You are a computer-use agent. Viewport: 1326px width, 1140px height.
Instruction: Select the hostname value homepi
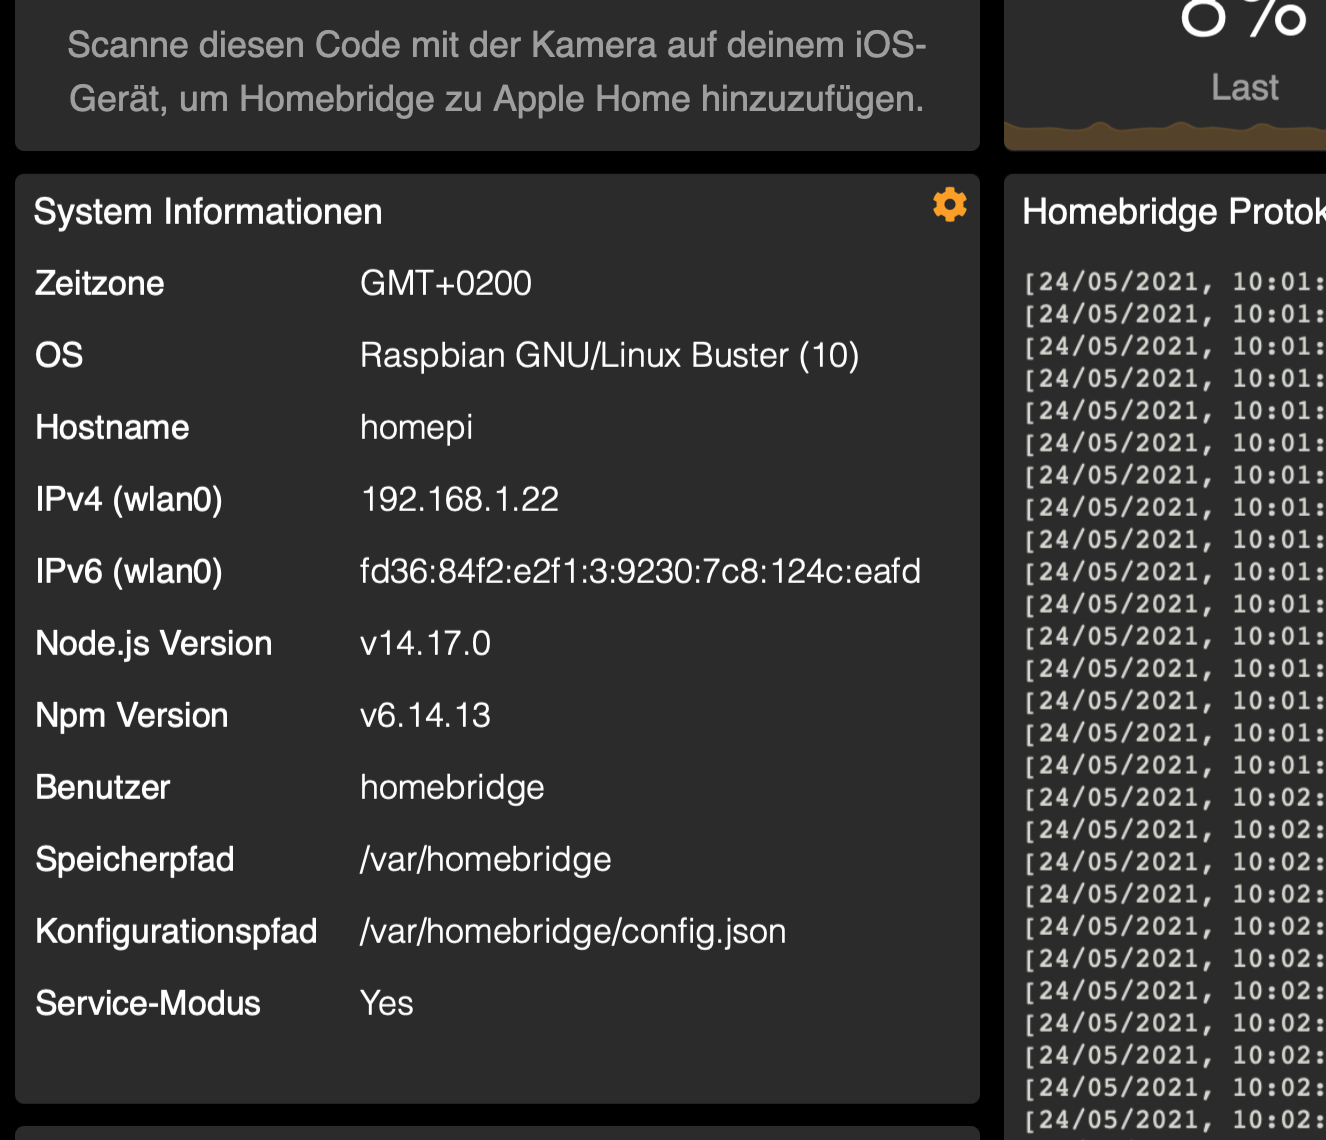coord(416,427)
